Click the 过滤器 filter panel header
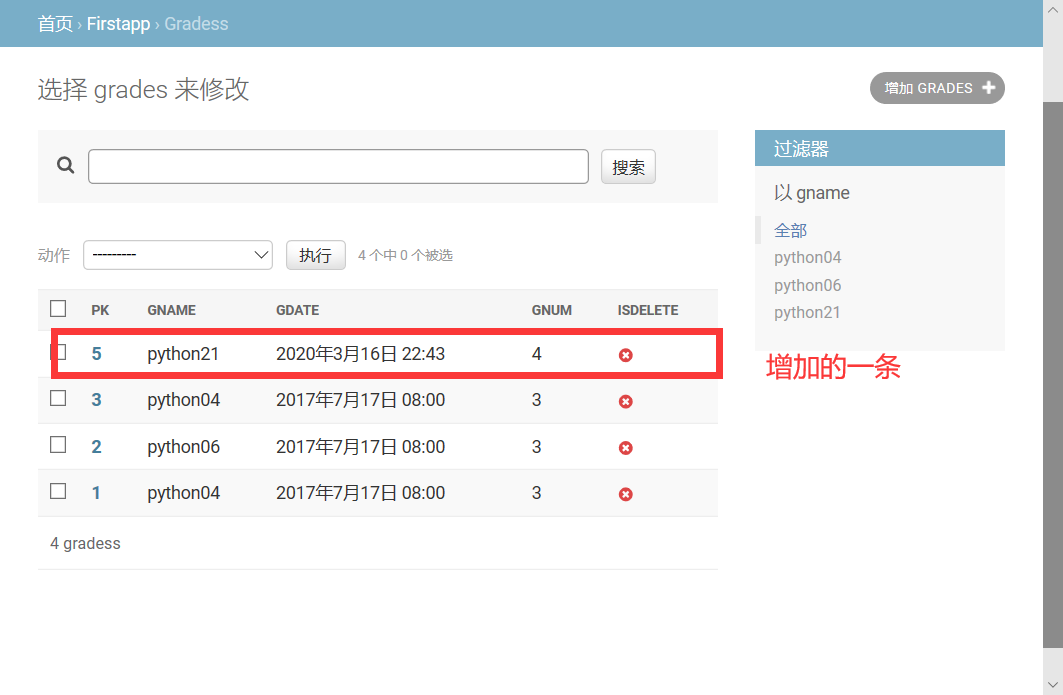This screenshot has height=695, width=1063. pyautogui.click(x=880, y=148)
